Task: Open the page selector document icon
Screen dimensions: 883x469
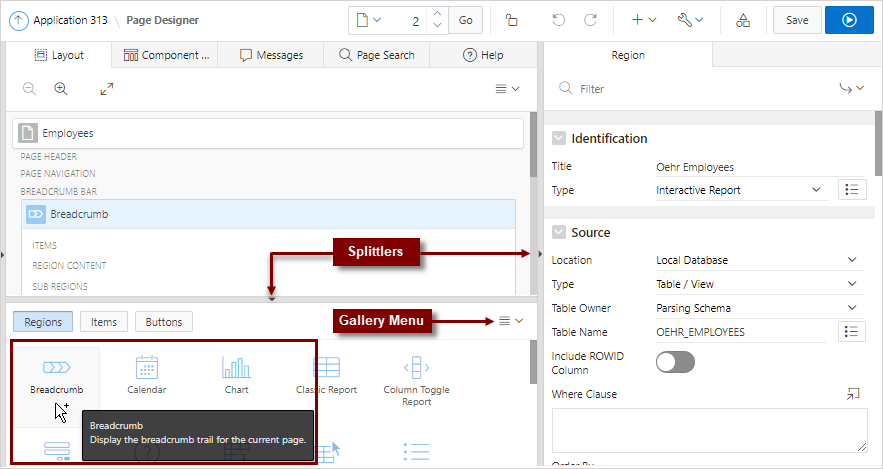Action: (369, 20)
